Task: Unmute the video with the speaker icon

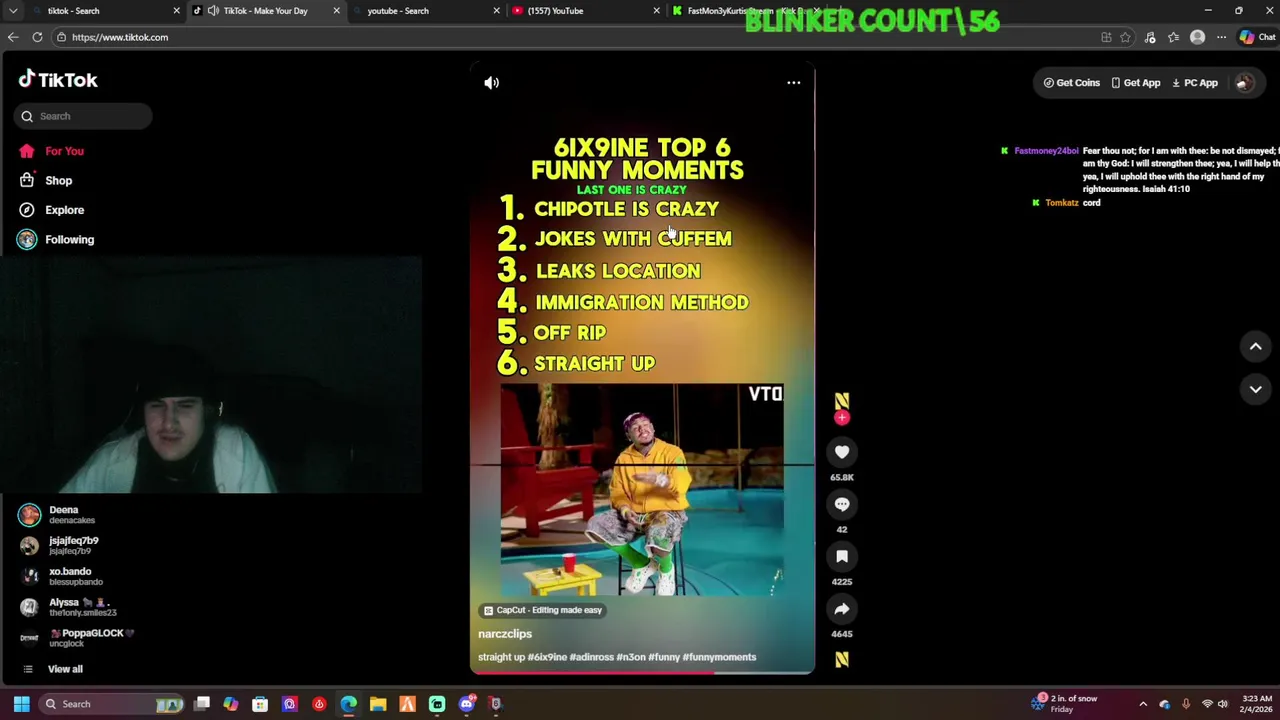Action: click(x=491, y=83)
